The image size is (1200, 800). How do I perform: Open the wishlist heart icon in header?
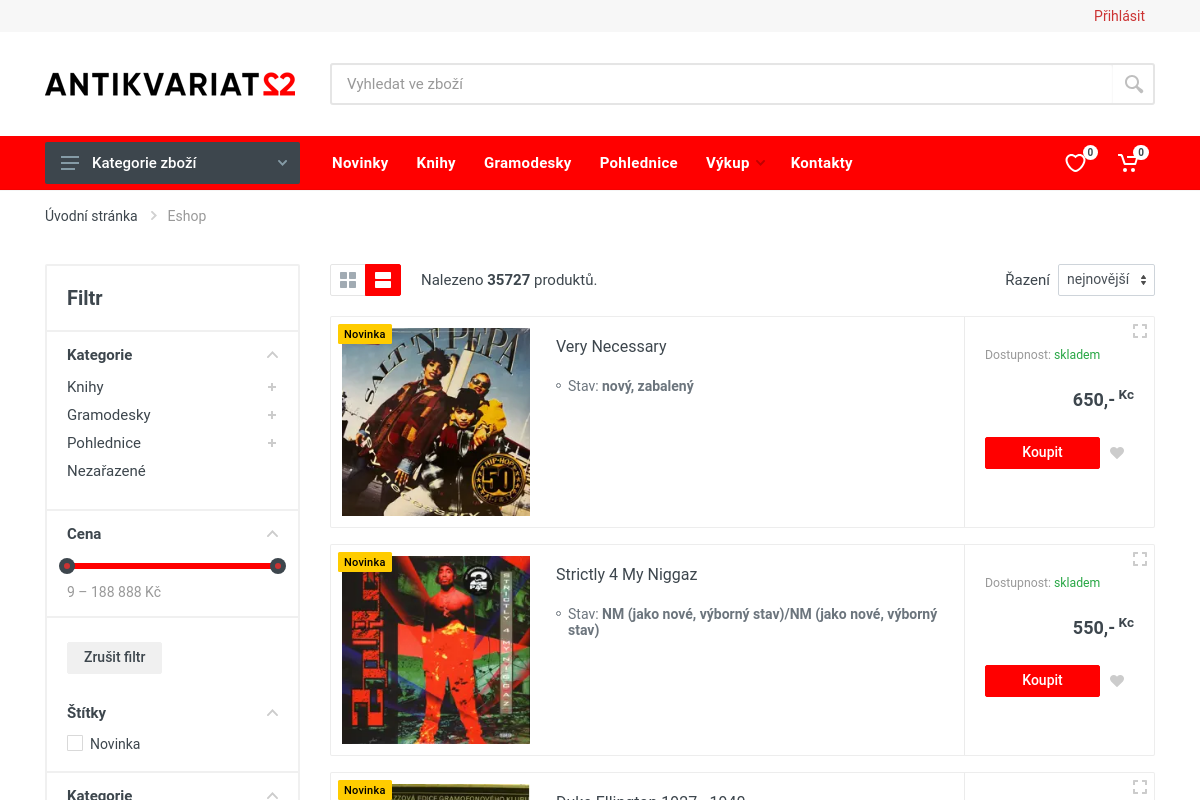coord(1075,163)
